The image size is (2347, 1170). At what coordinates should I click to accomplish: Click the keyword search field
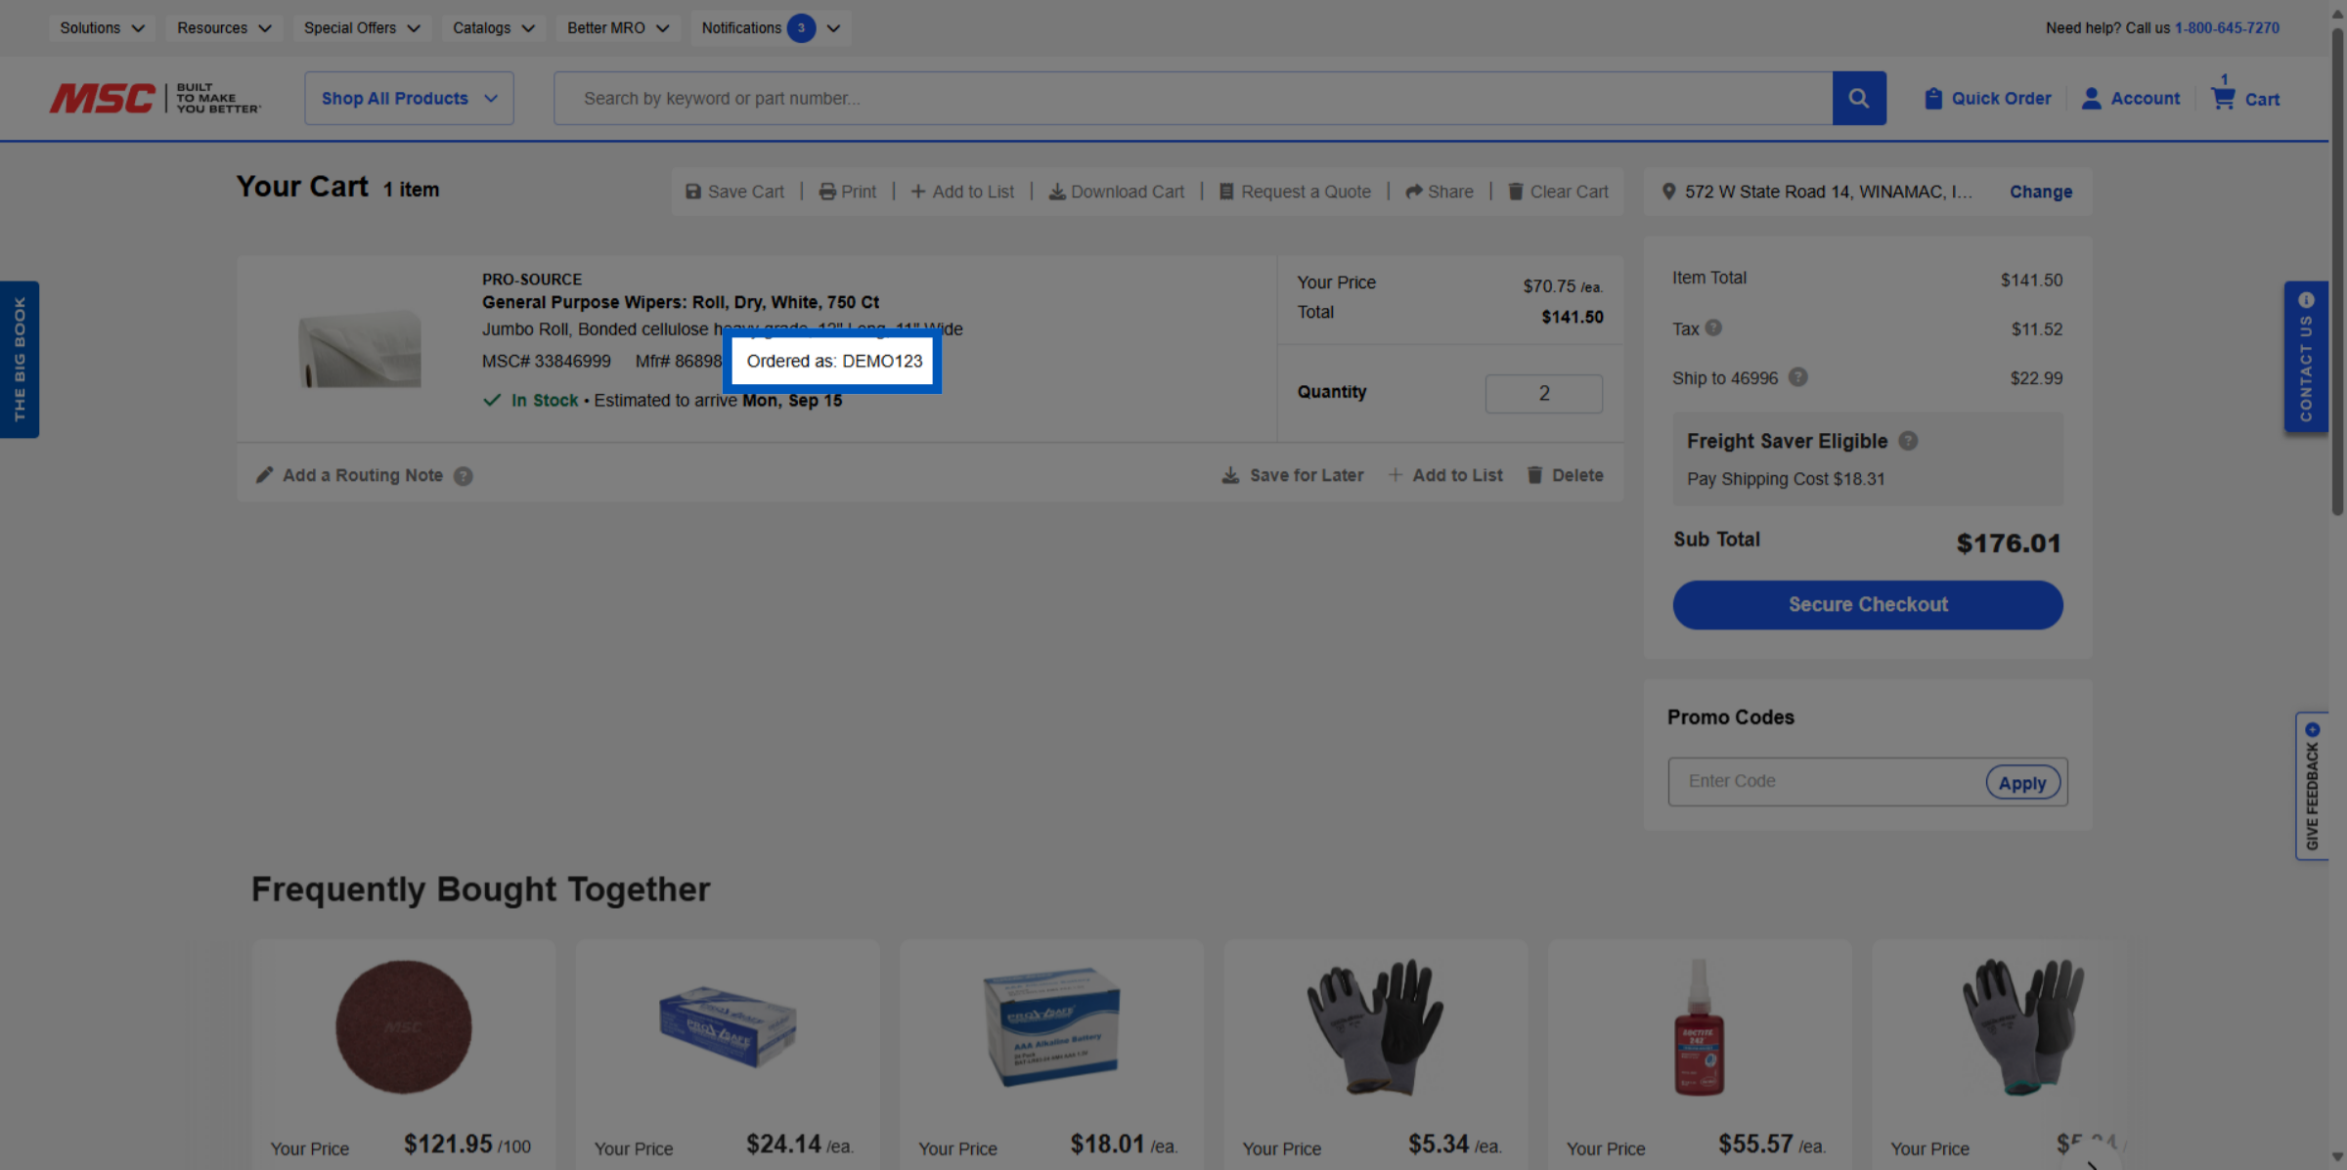(1193, 98)
